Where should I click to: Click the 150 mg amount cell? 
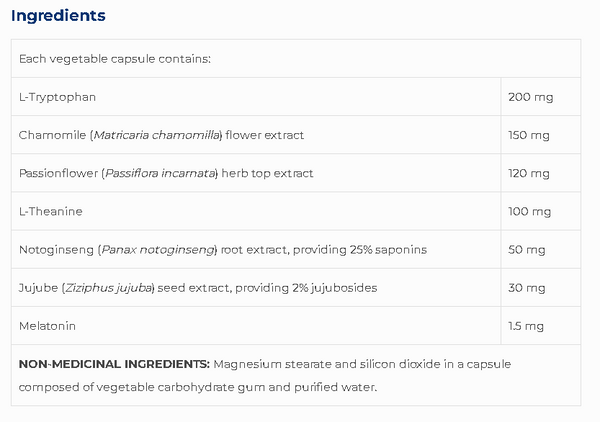[541, 135]
